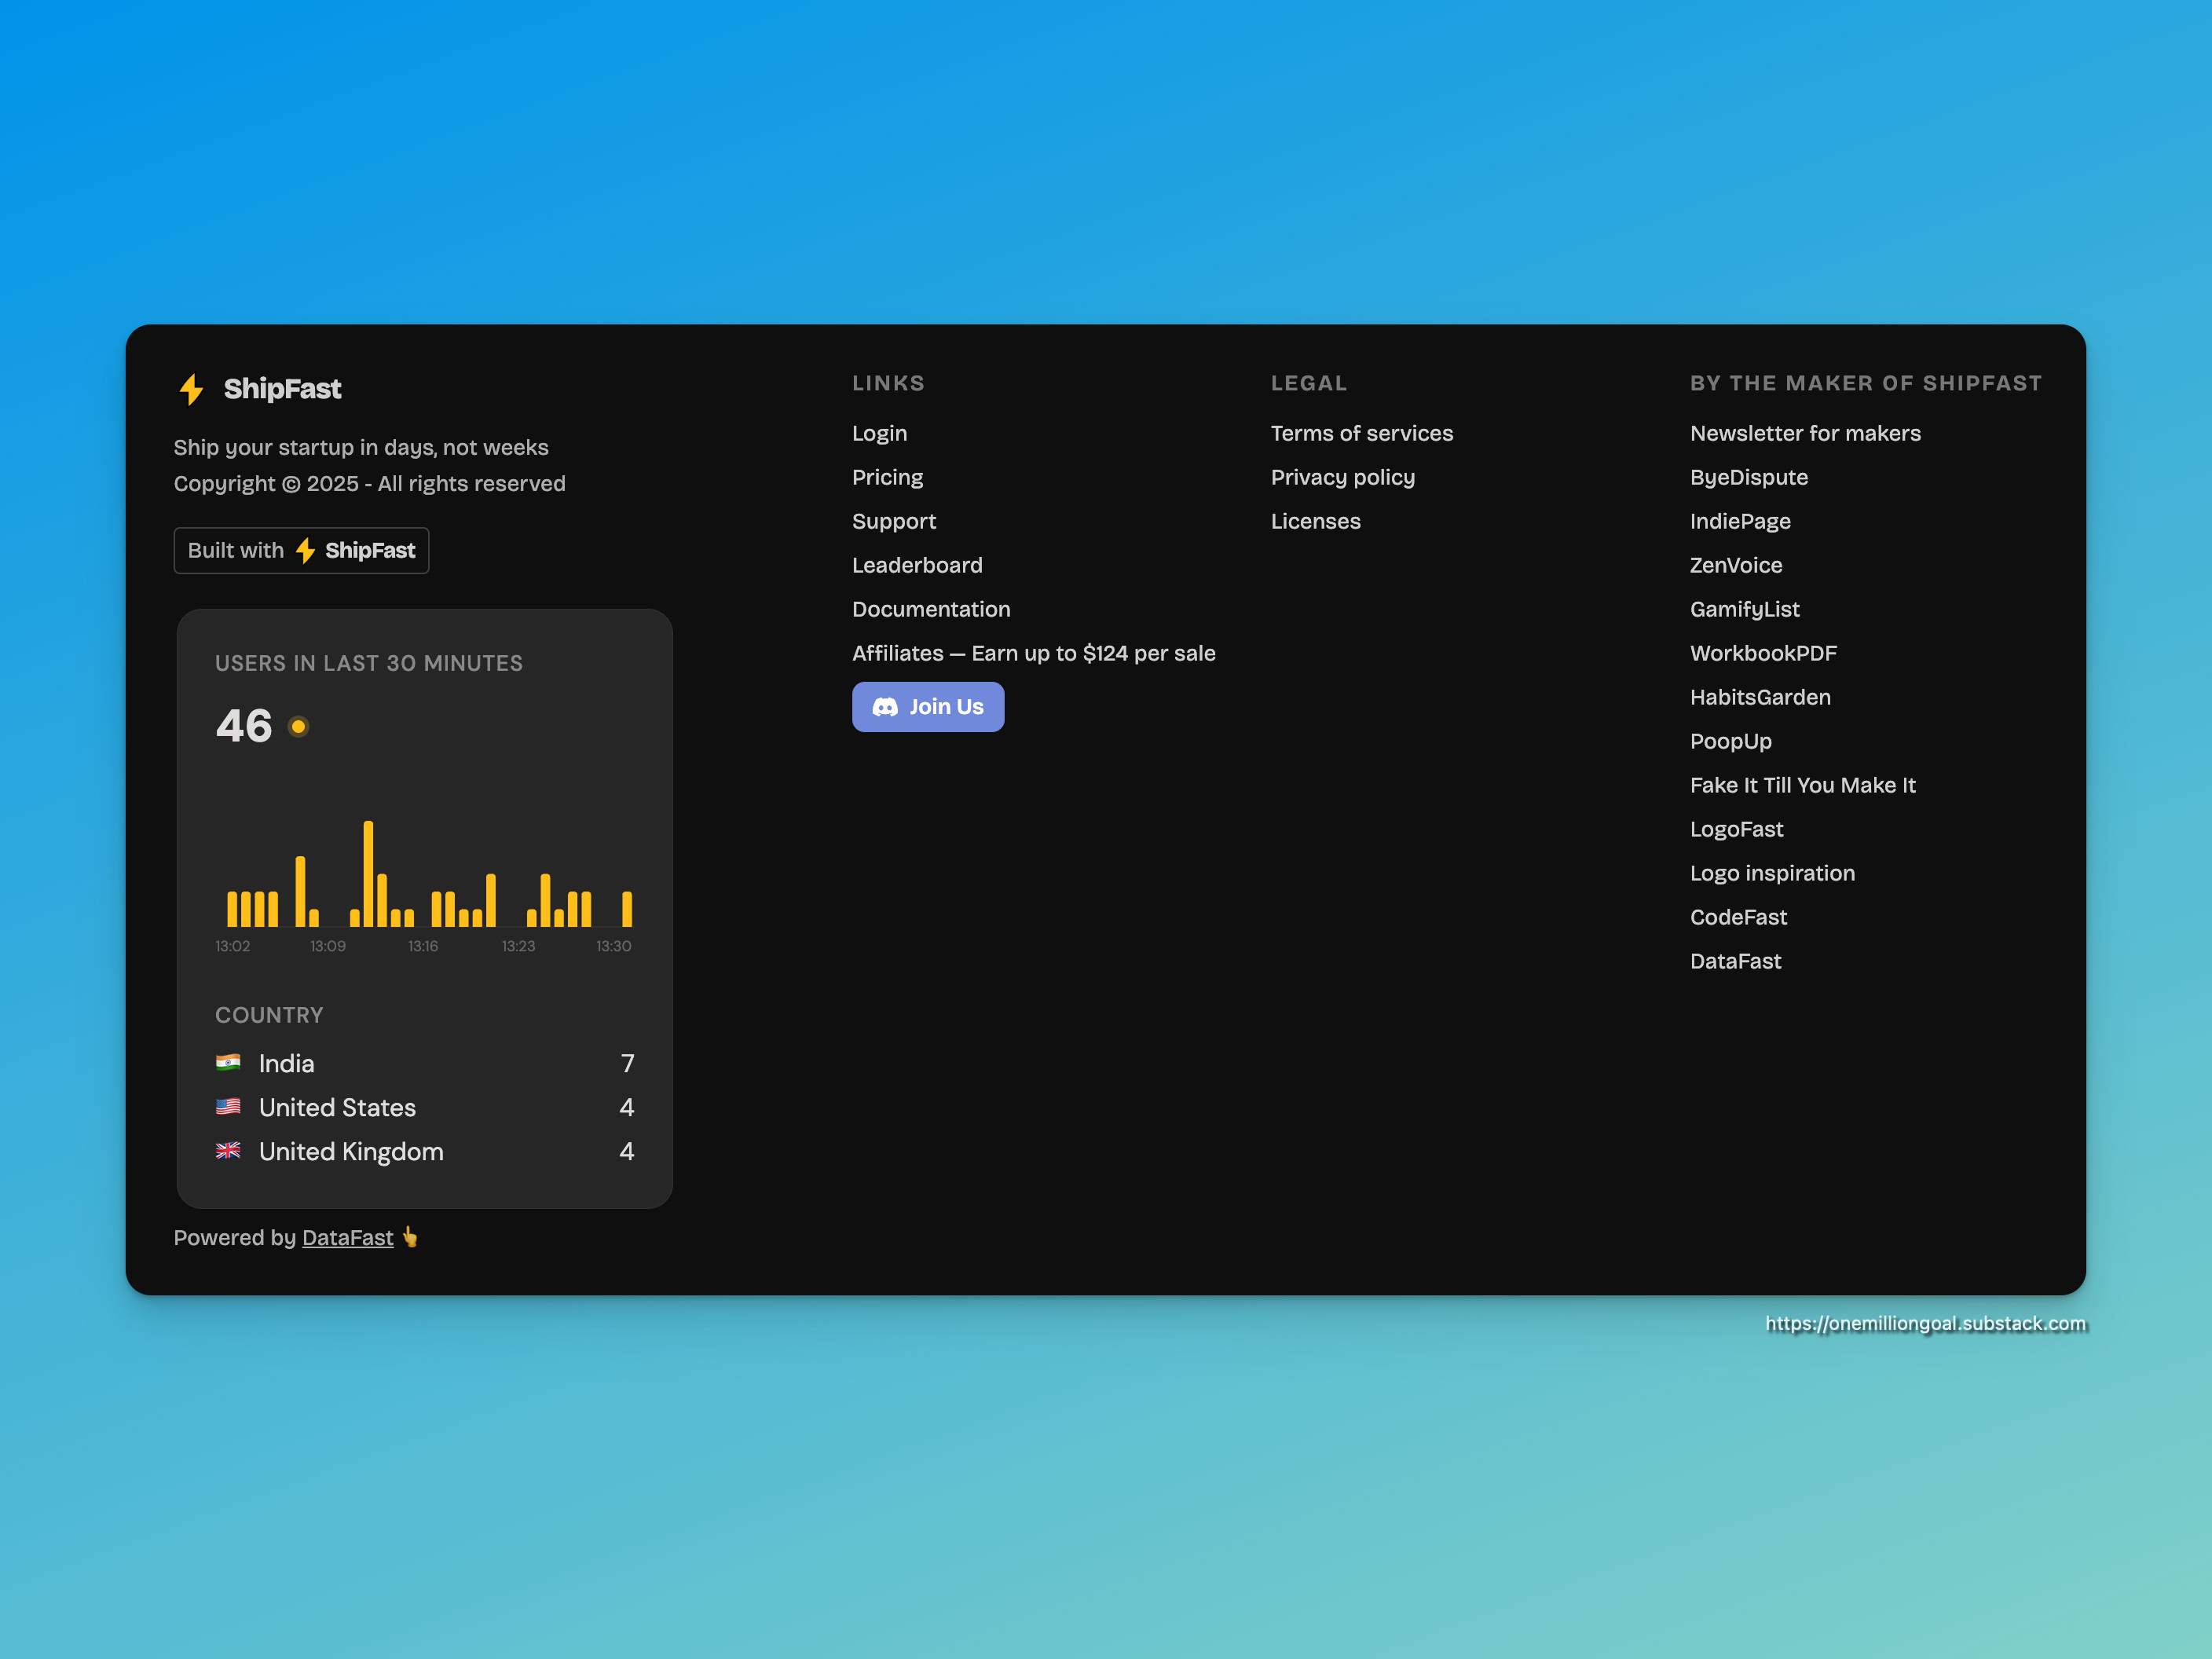The height and width of the screenshot is (1659, 2212).
Task: Open Terms of services link
Action: (x=1361, y=433)
